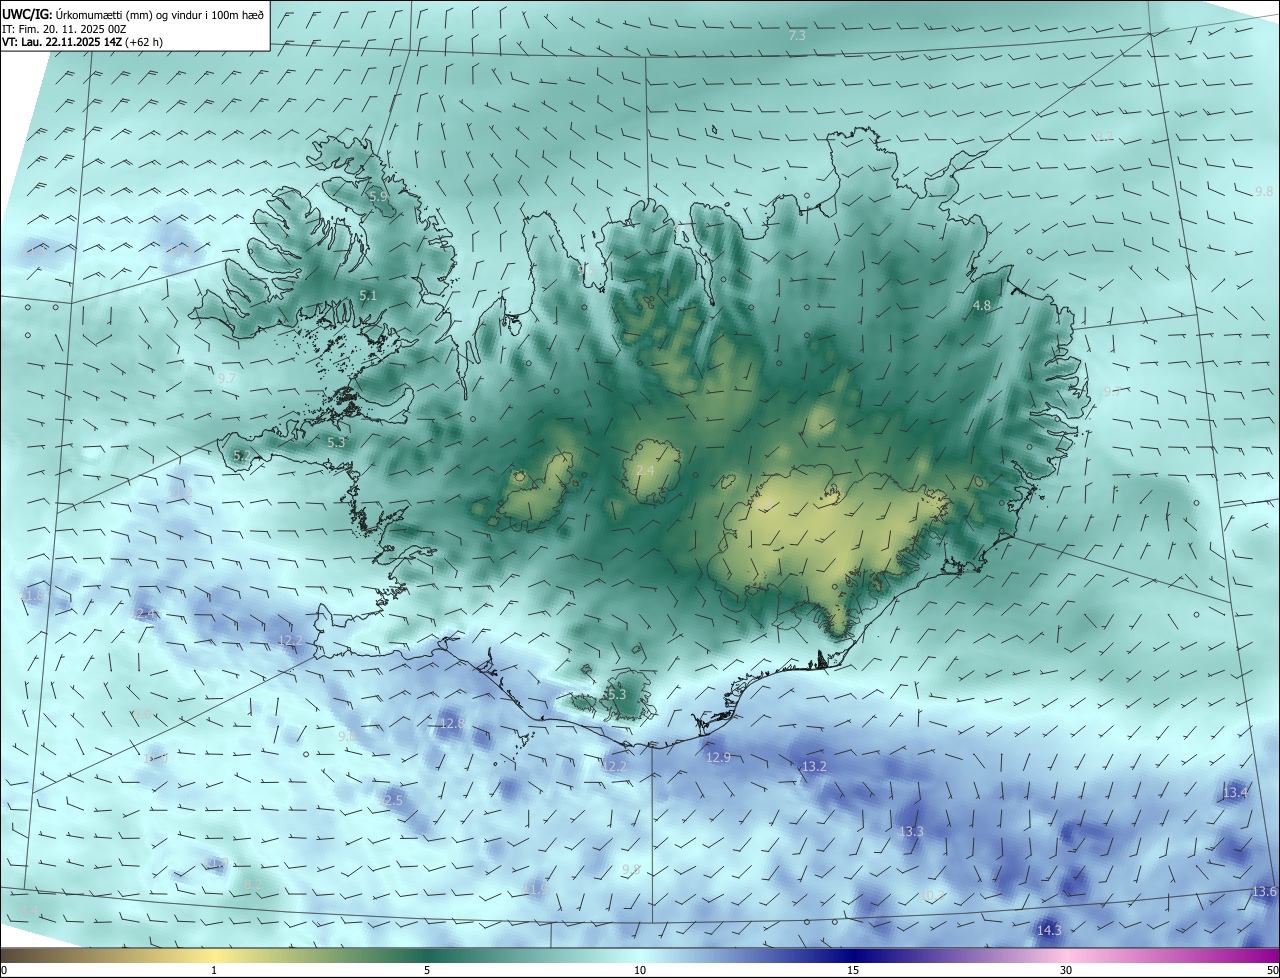Select the 4.8 value in east Iceland
Viewport: 1280px width, 978px height.
(x=982, y=305)
